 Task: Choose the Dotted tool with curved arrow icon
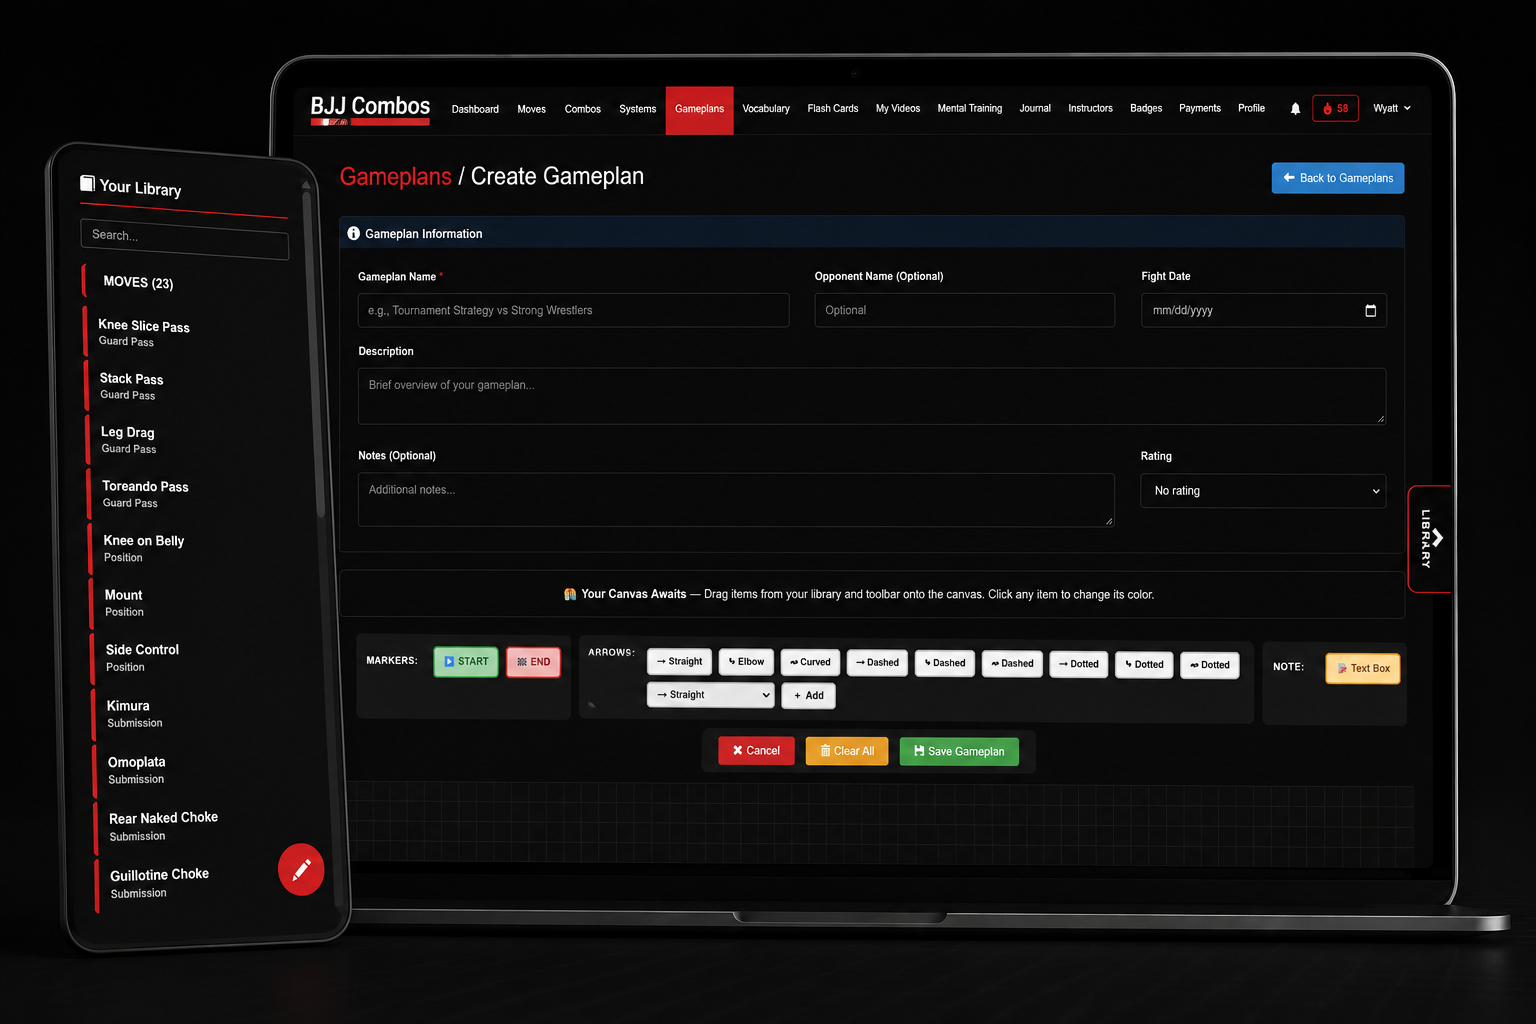click(x=1209, y=665)
